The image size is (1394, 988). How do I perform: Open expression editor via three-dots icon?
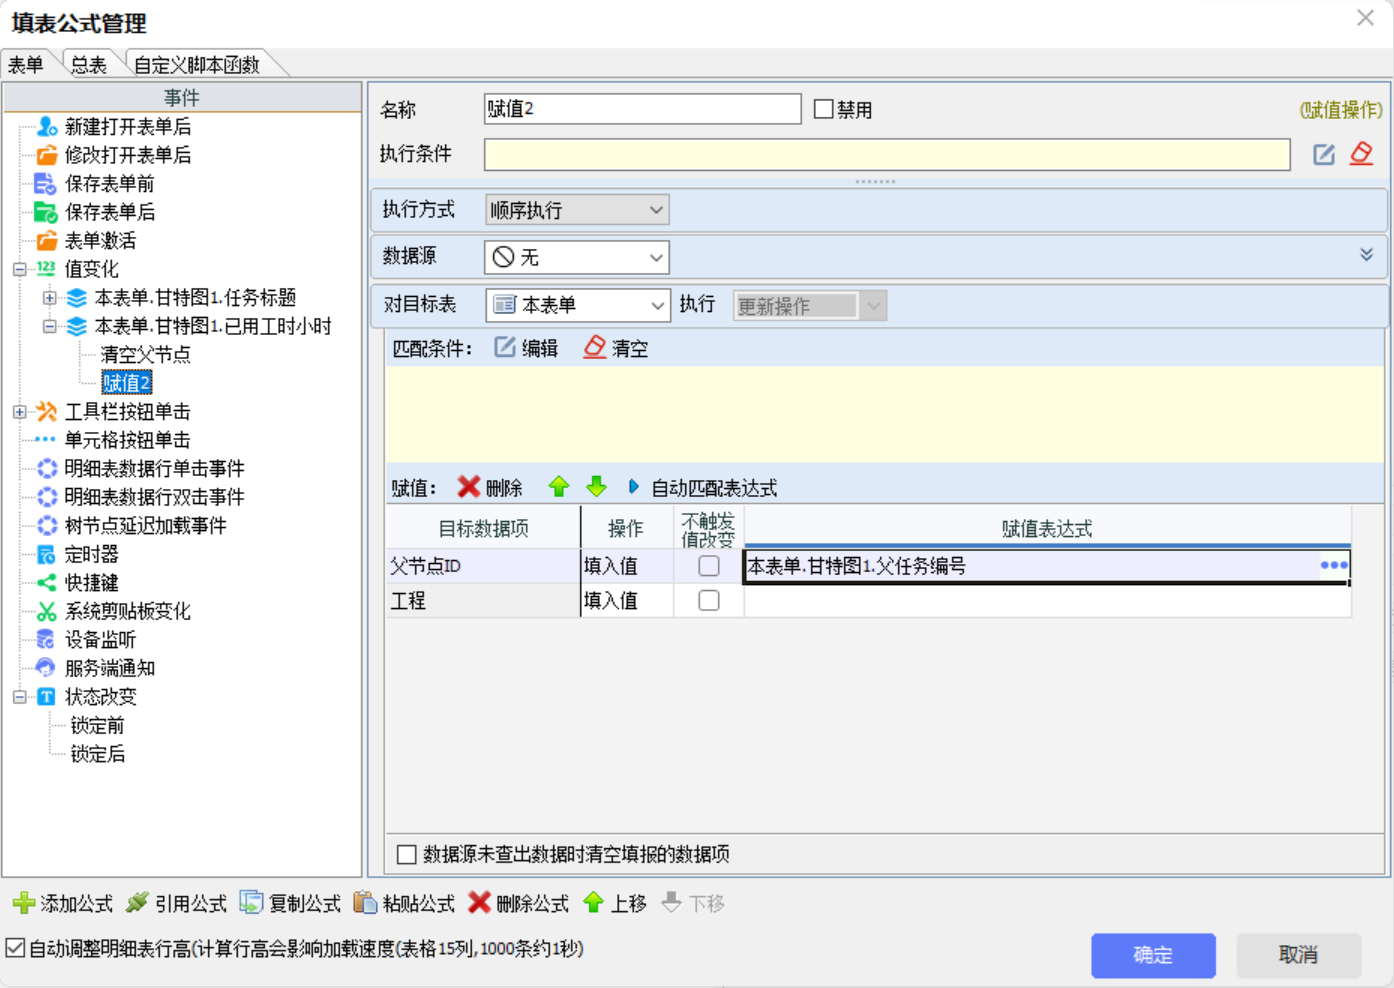1334,565
